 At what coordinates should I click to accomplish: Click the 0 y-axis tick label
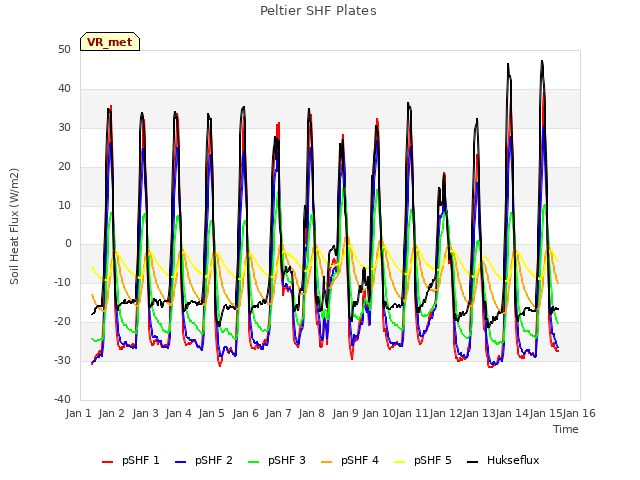(68, 244)
